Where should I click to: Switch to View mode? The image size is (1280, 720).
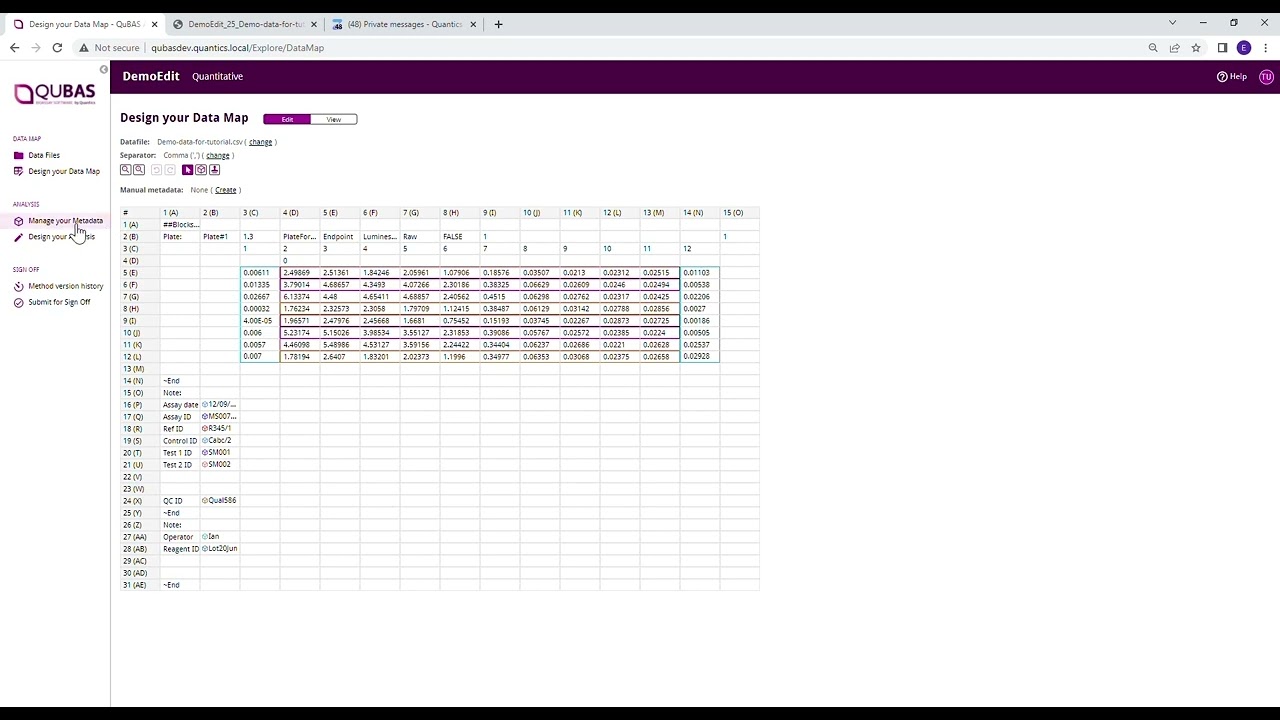click(x=334, y=119)
